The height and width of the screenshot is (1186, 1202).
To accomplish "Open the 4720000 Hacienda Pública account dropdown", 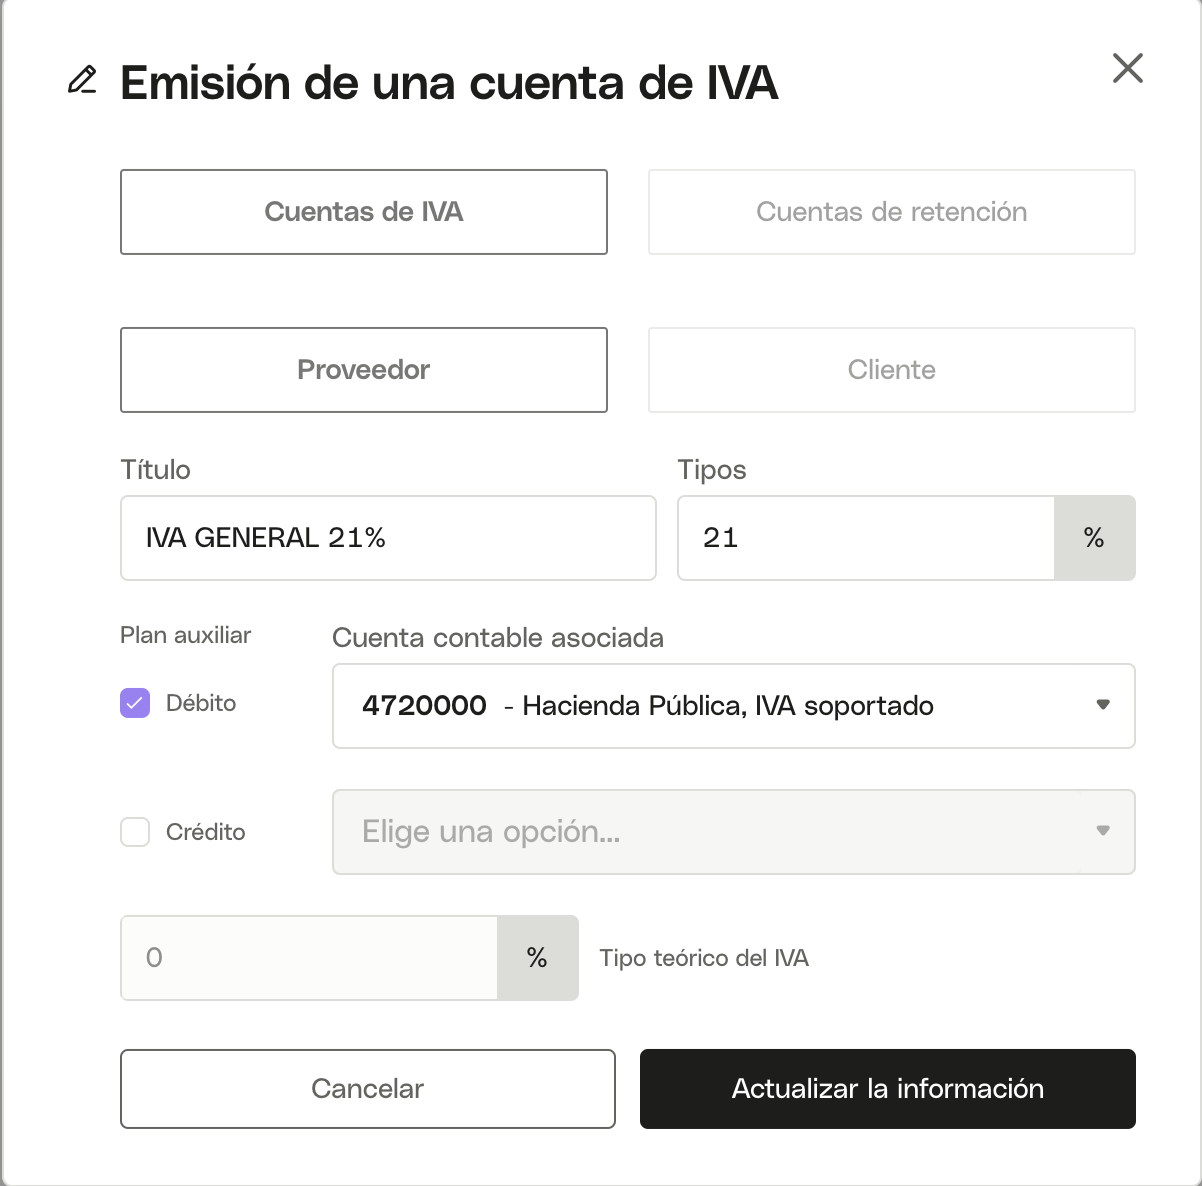I will (x=734, y=706).
